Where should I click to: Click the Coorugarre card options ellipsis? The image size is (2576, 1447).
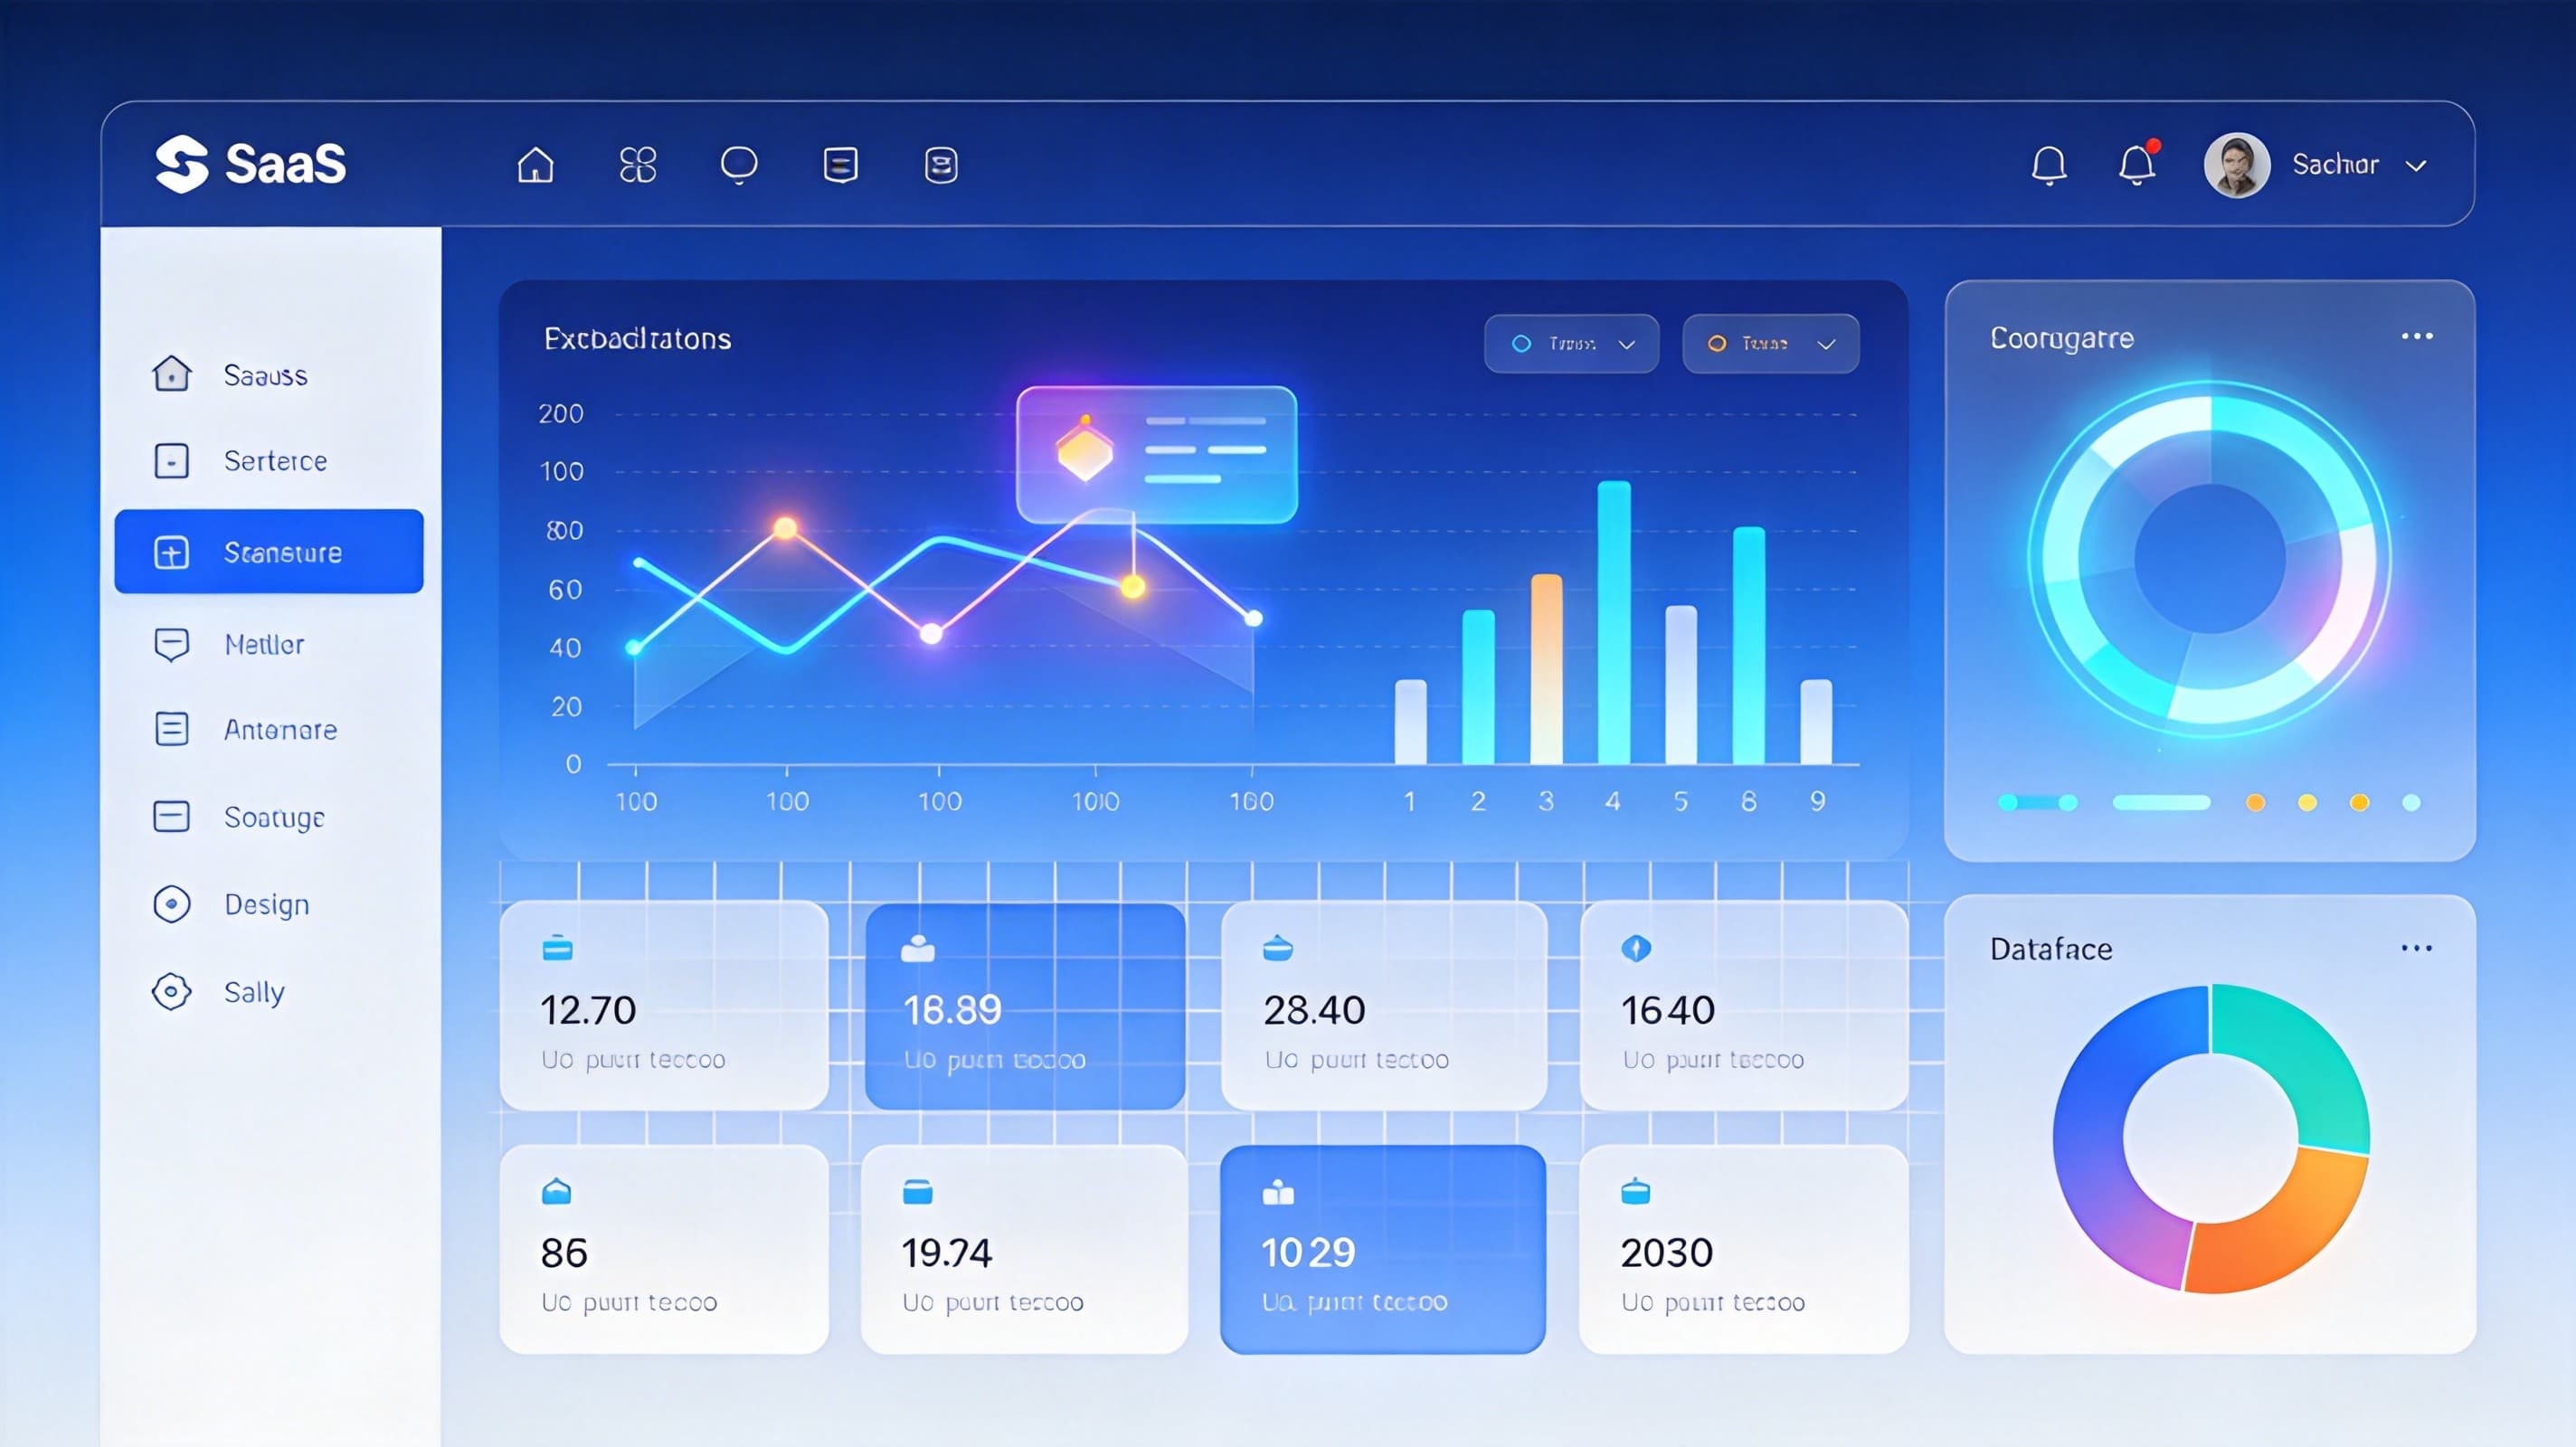[2419, 337]
